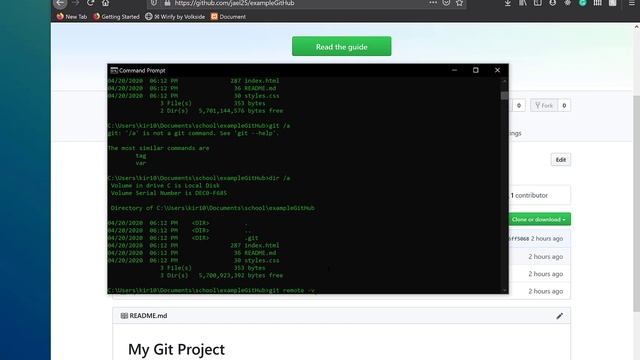Reload the GitHub page
Image resolution: width=640 pixels, height=360 pixels.
(x=90, y=3)
